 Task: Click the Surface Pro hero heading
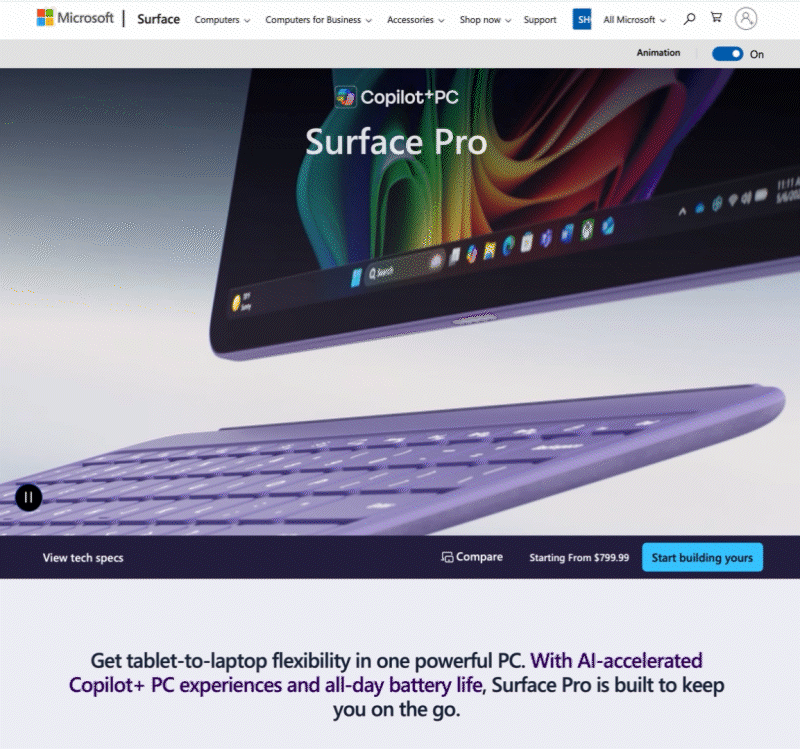pyautogui.click(x=396, y=142)
